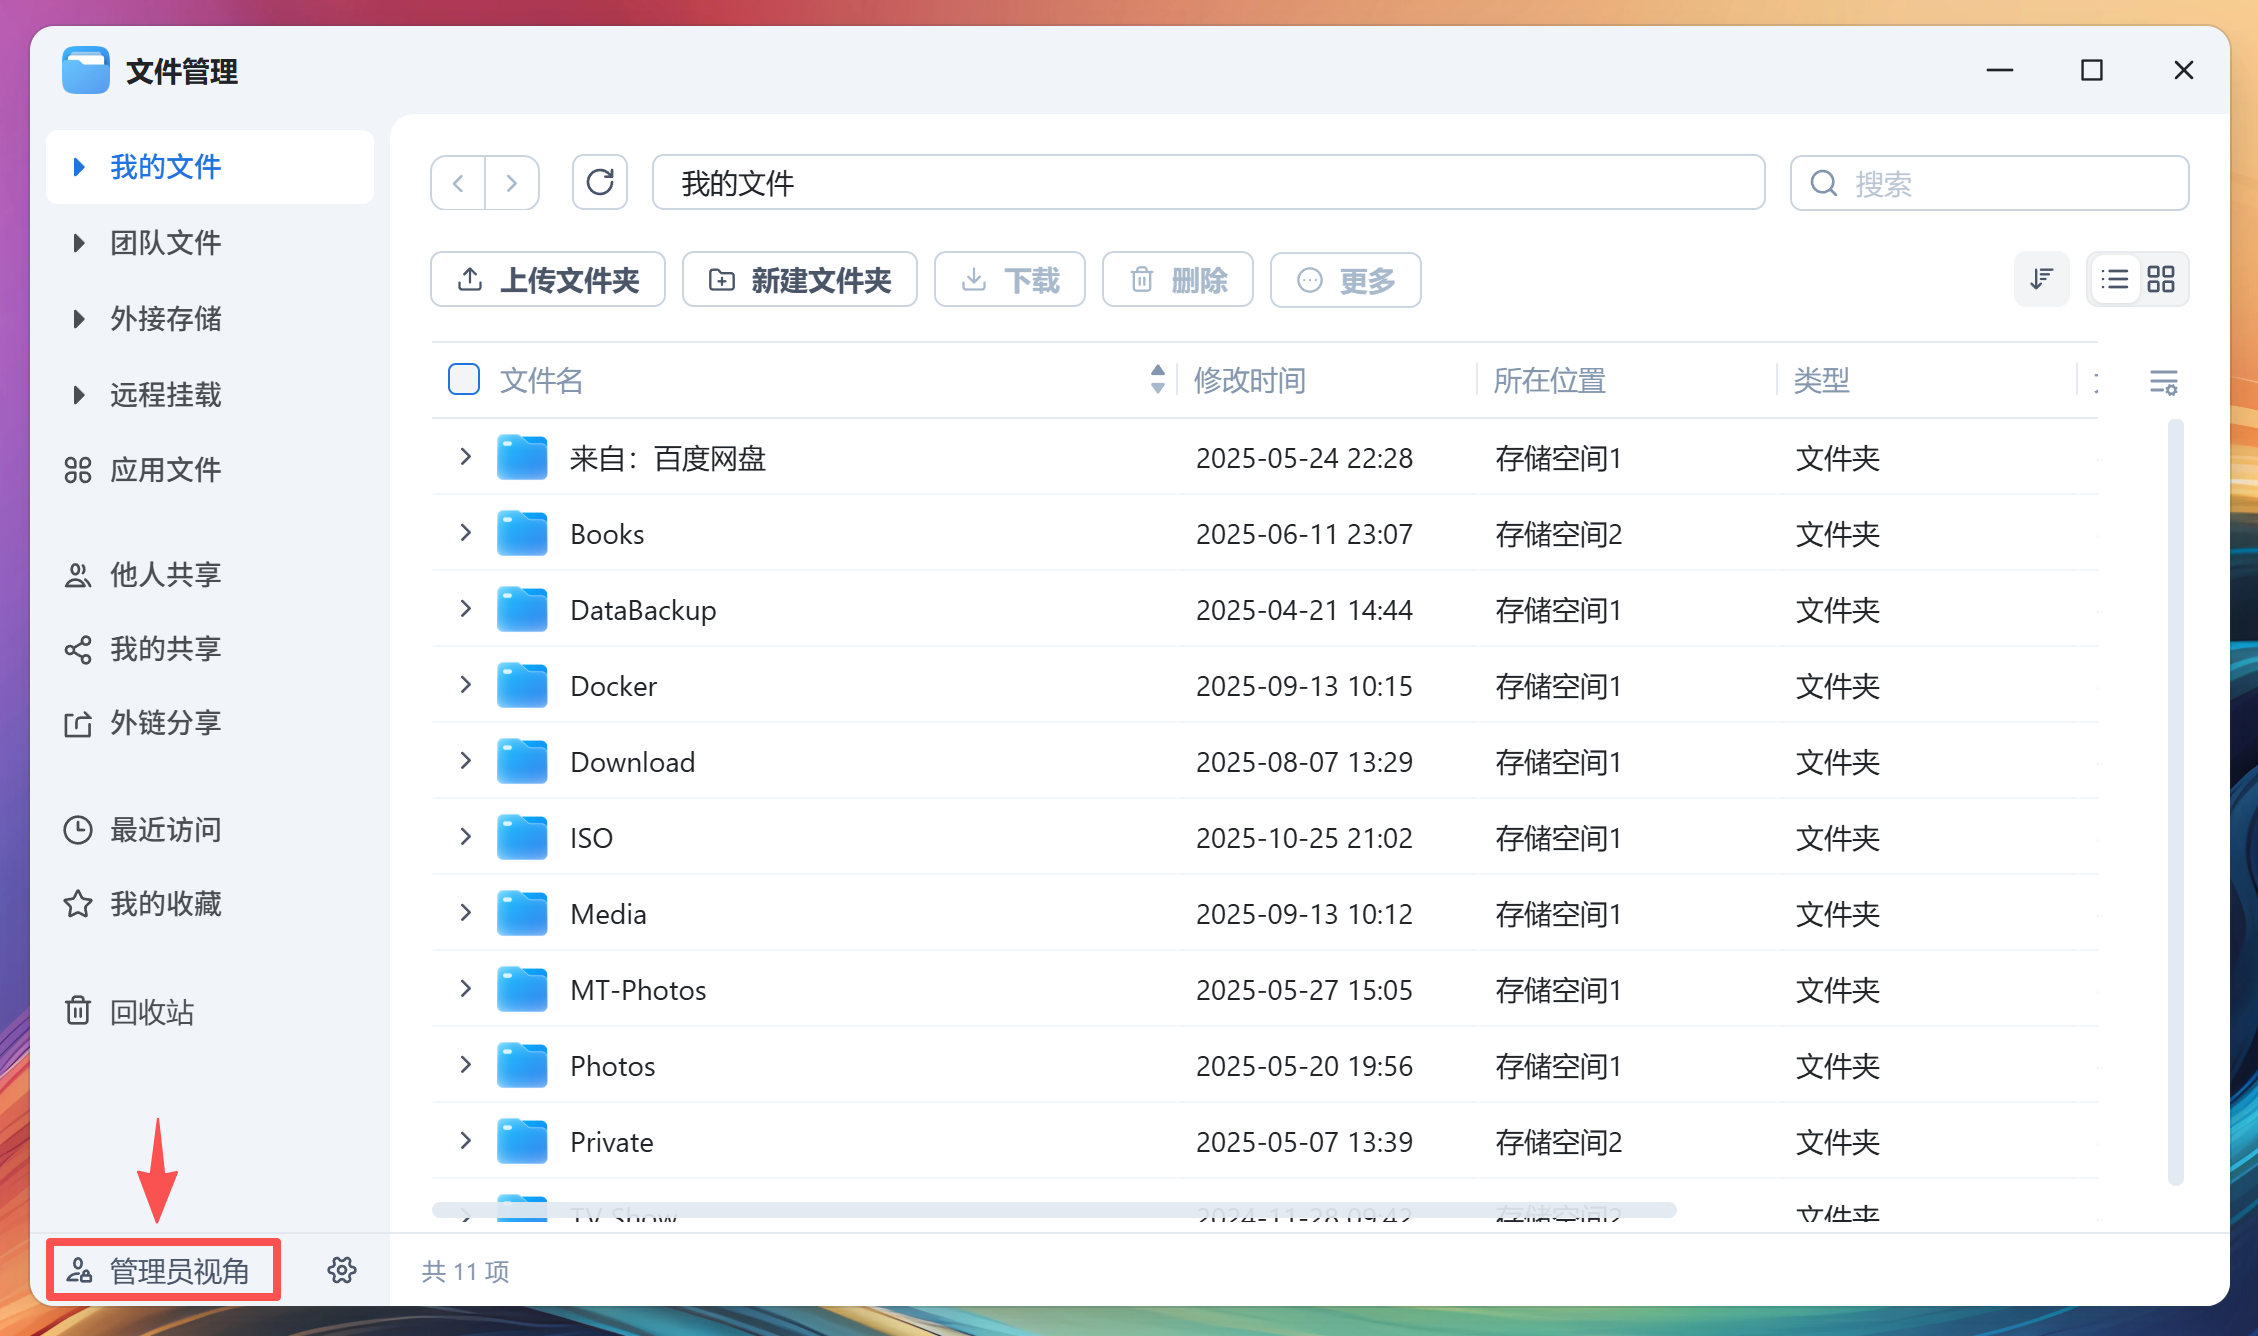Image resolution: width=2258 pixels, height=1336 pixels.
Task: Switch to grid view
Action: (2160, 279)
